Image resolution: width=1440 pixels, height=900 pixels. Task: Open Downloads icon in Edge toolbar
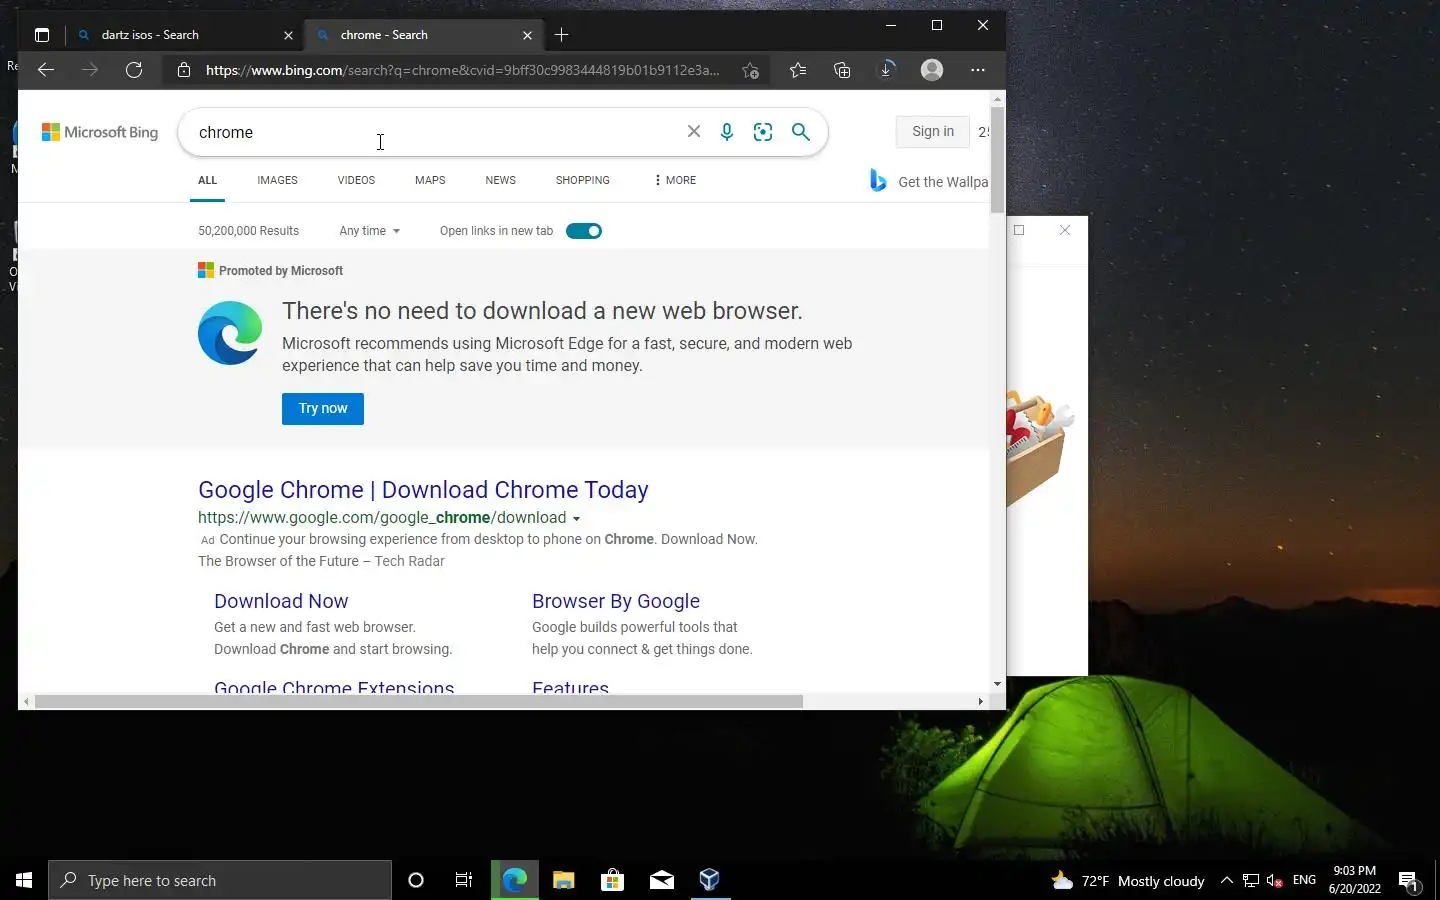coord(887,70)
